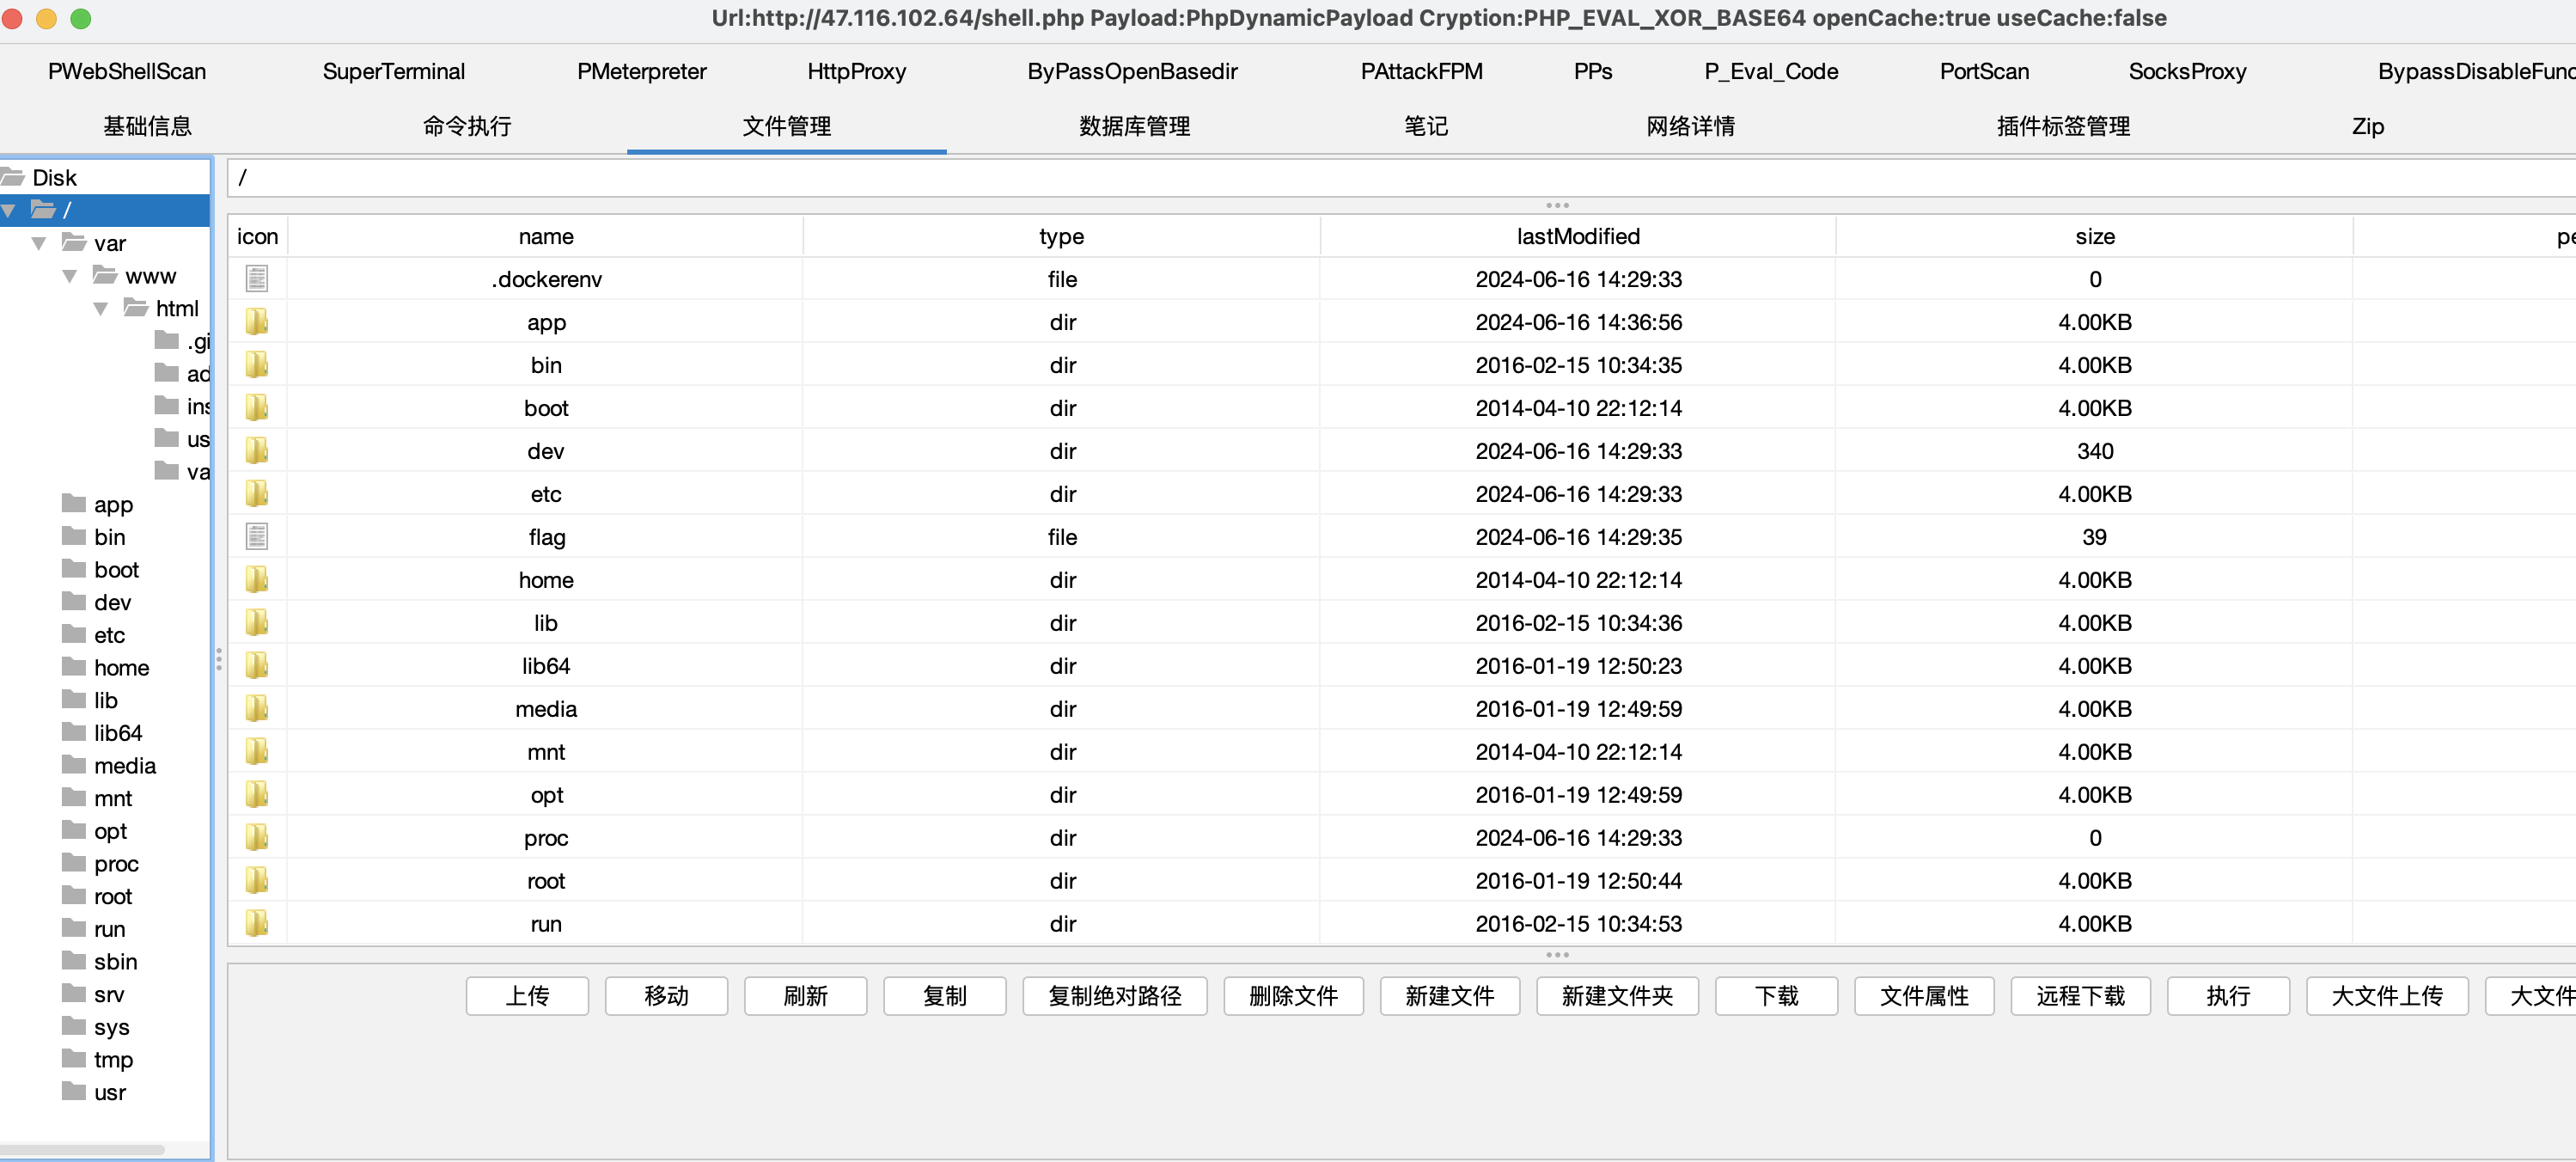The width and height of the screenshot is (2576, 1162).
Task: Click the path input field showing slash
Action: [x=1400, y=179]
